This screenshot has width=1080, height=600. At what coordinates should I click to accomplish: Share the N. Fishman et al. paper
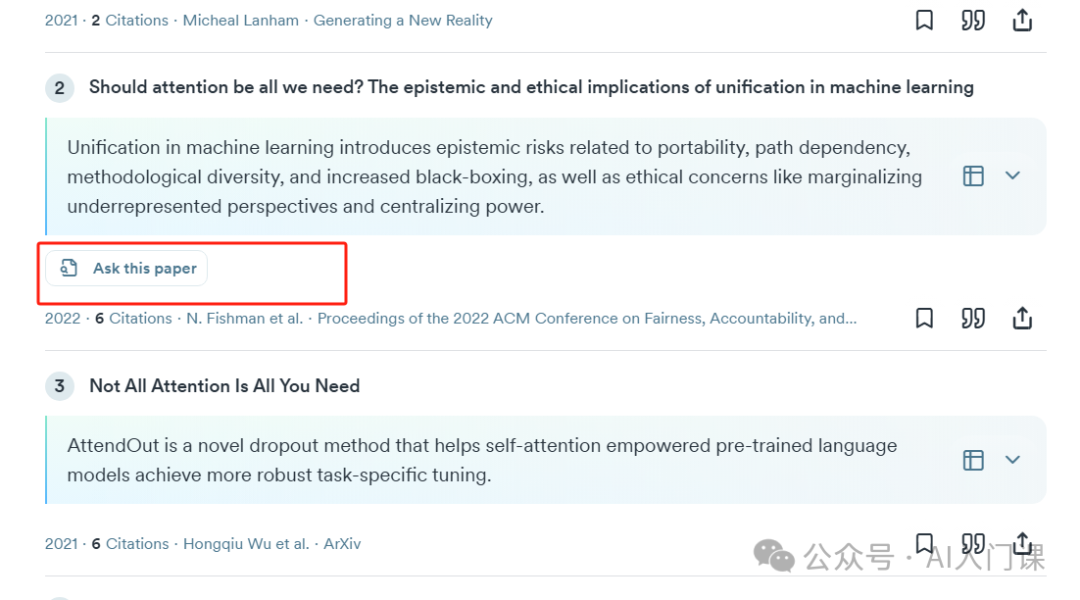[1022, 318]
